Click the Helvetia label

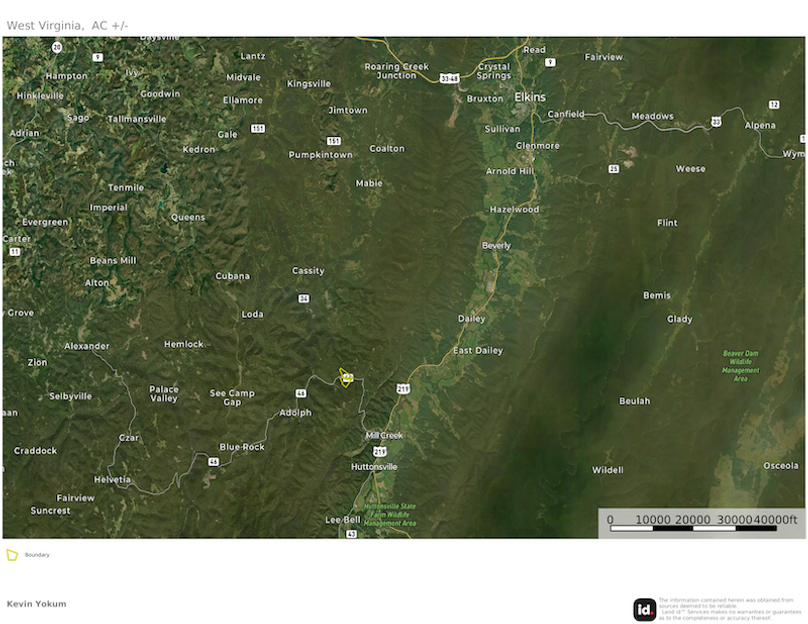pyautogui.click(x=112, y=480)
